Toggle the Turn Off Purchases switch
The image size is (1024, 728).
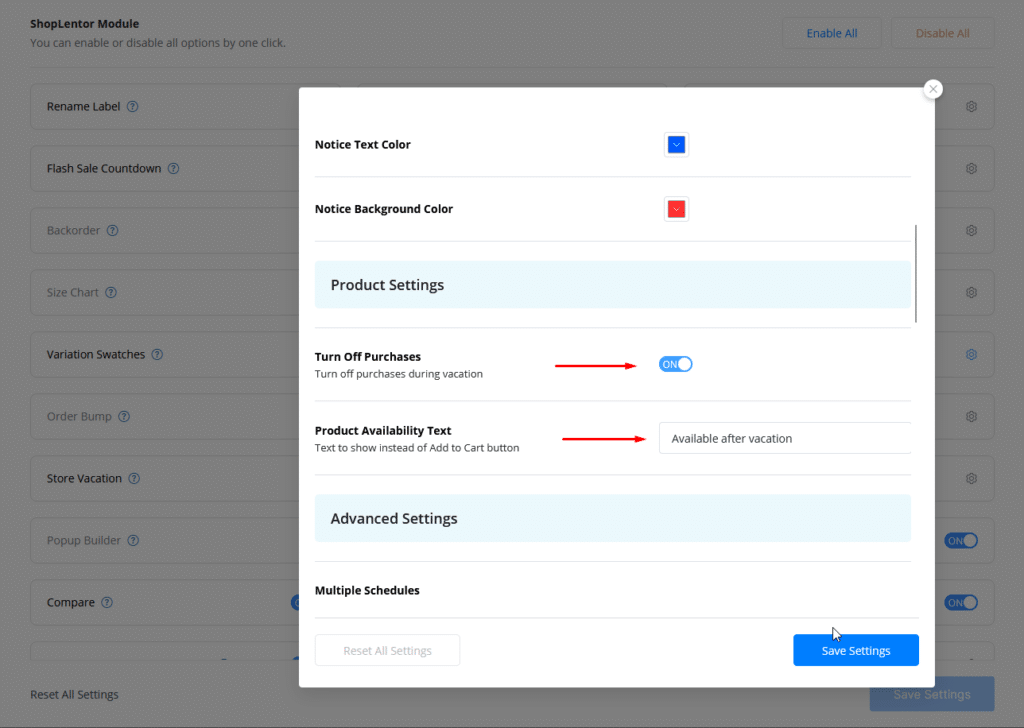pos(676,364)
